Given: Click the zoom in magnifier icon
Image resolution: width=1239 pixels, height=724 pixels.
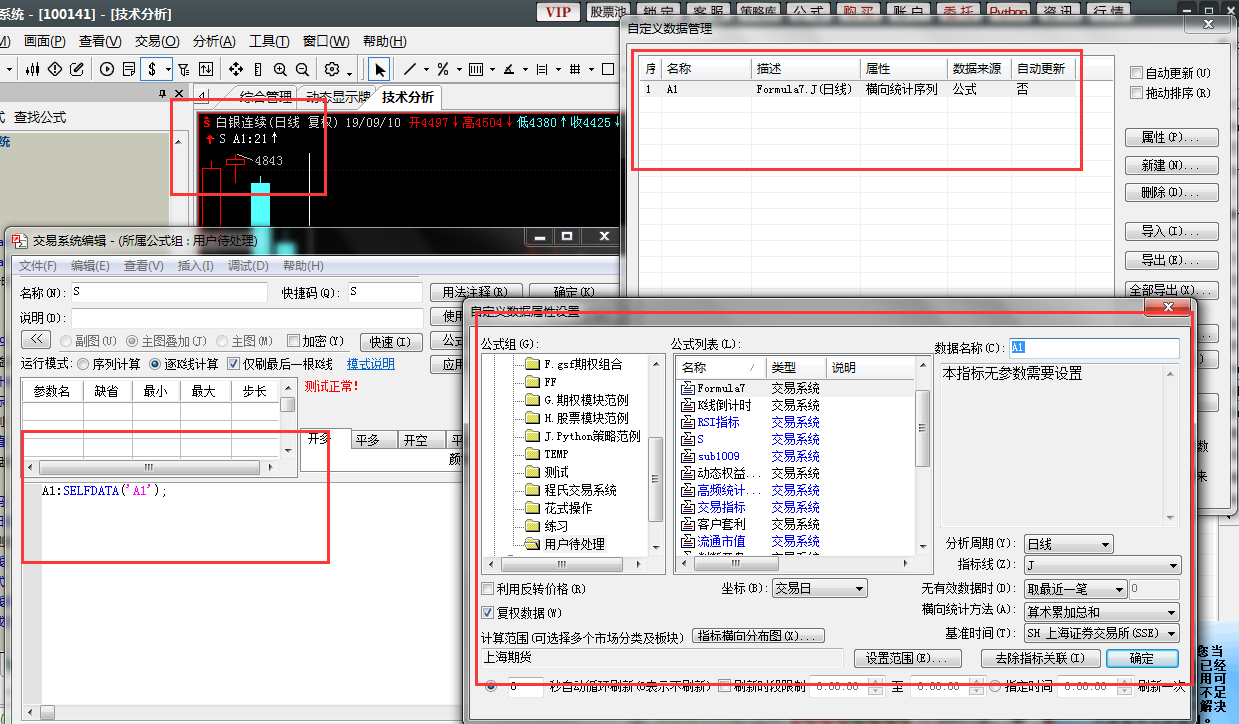Looking at the screenshot, I should [280, 69].
